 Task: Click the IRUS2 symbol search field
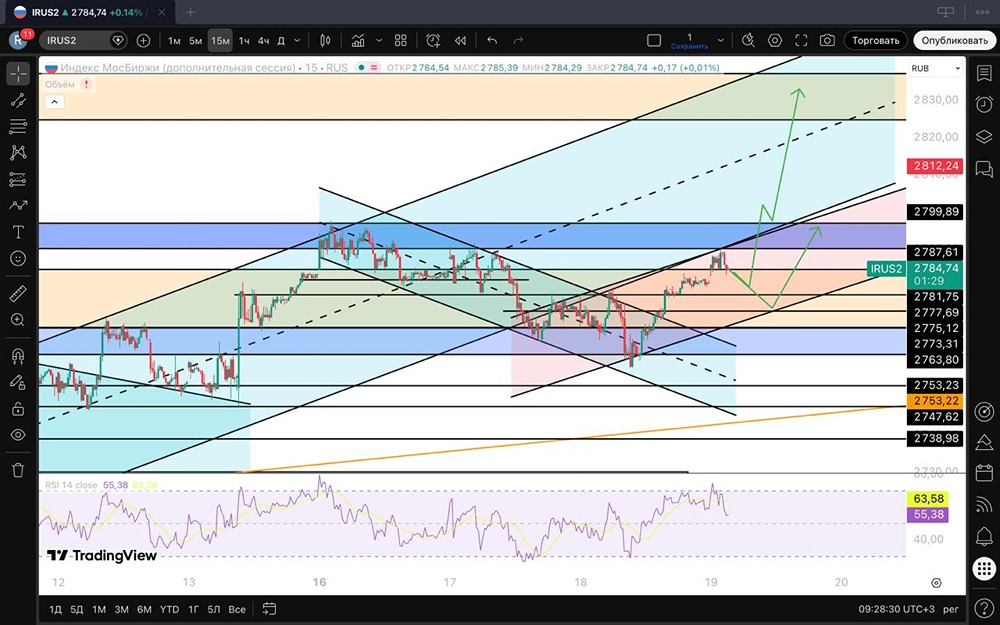tap(83, 40)
